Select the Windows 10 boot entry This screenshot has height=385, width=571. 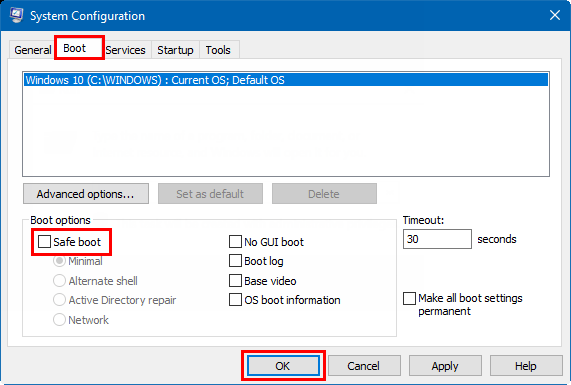coord(286,80)
